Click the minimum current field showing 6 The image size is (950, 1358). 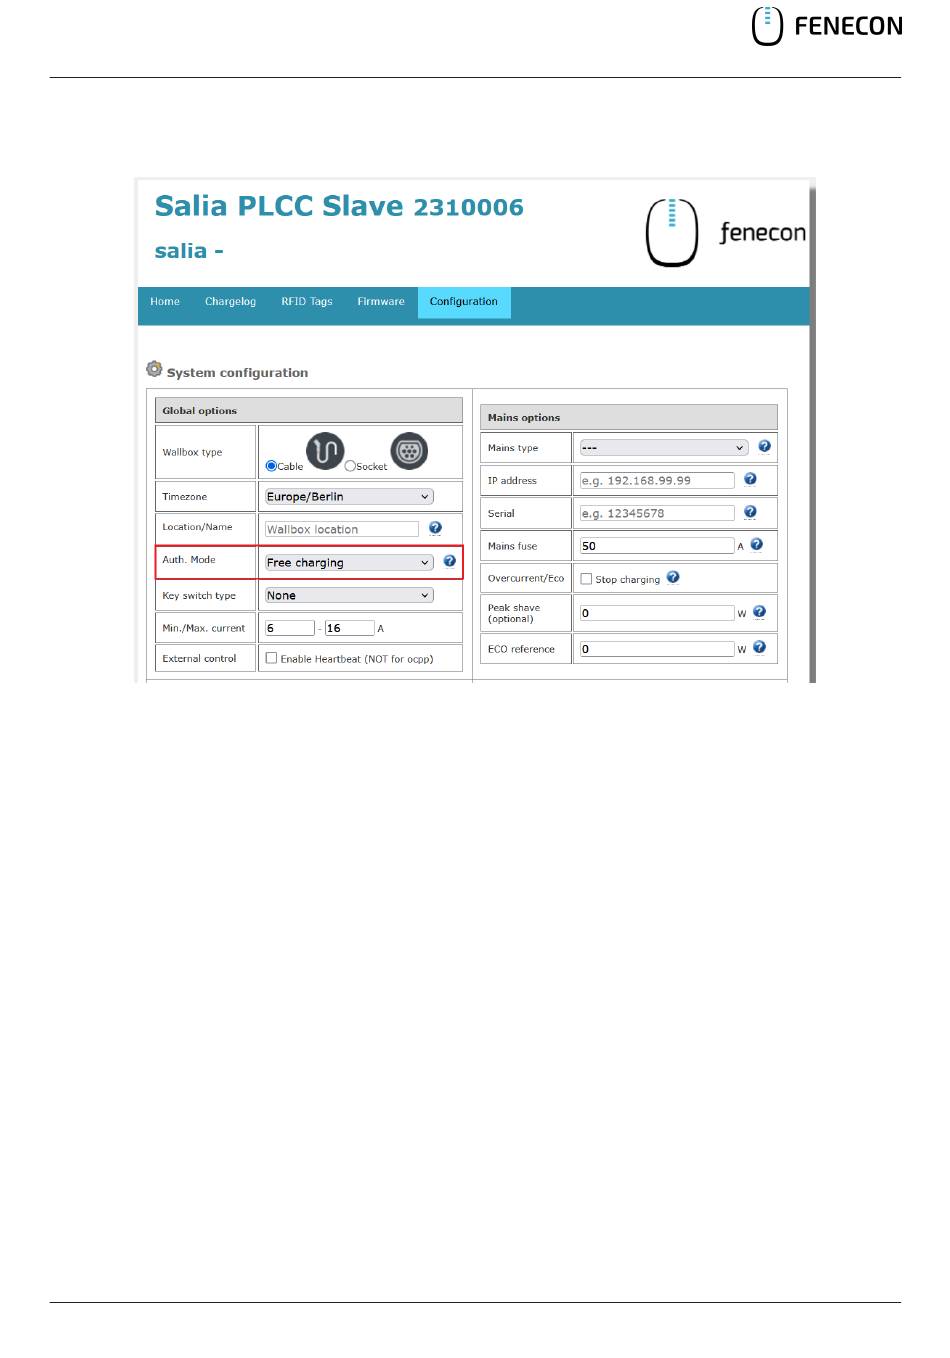pos(290,628)
